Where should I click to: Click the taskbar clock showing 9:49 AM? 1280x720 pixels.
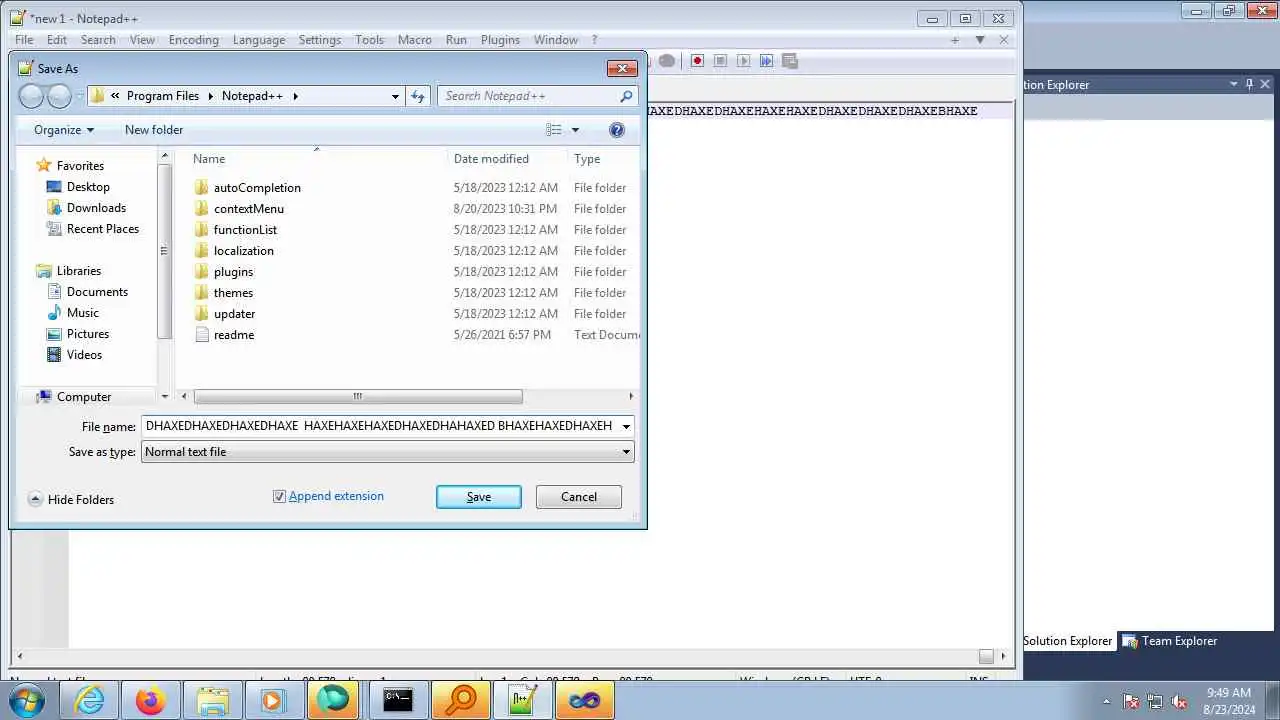pyautogui.click(x=1229, y=693)
